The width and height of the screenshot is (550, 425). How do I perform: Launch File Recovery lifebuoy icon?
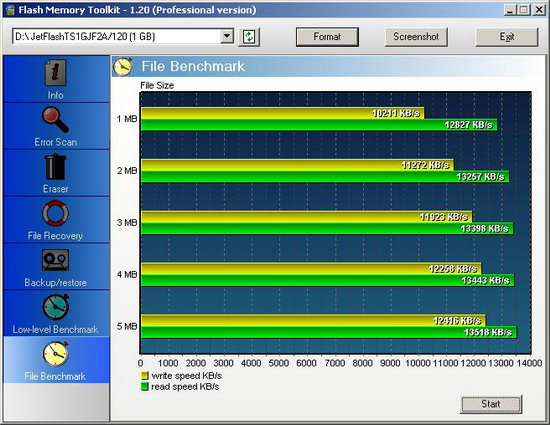click(55, 213)
